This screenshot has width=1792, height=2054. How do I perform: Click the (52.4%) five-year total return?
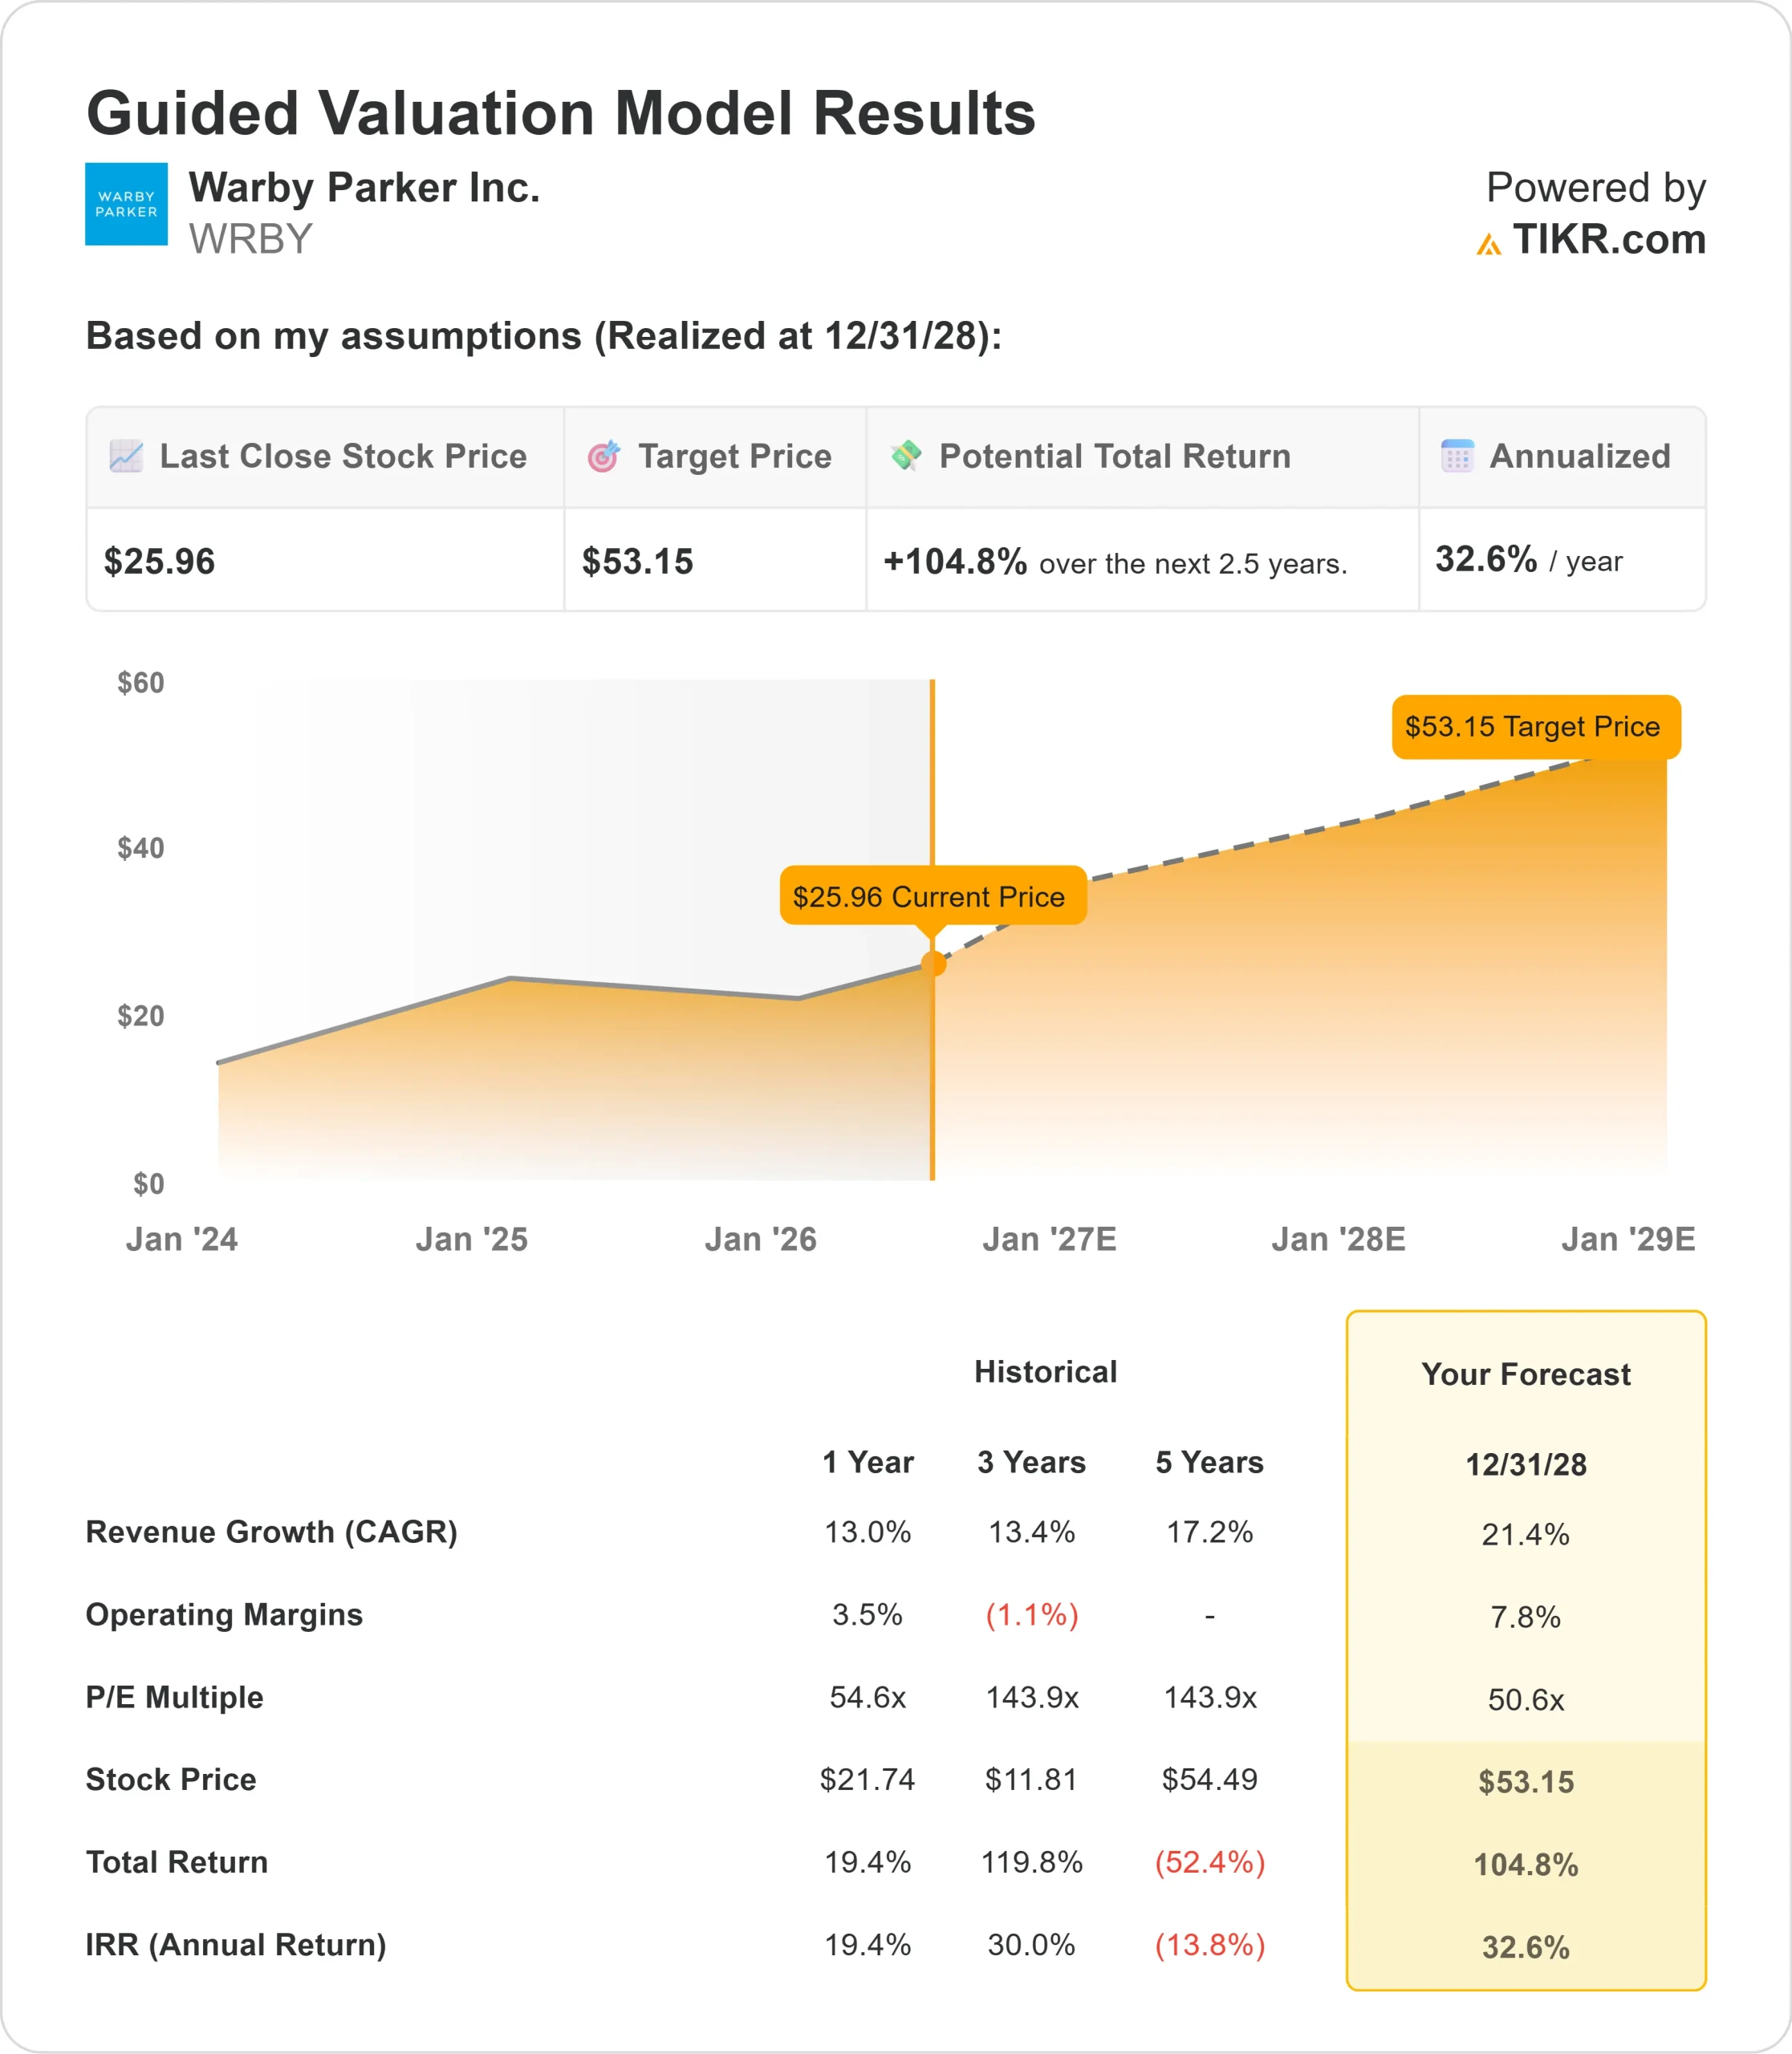[1210, 1862]
